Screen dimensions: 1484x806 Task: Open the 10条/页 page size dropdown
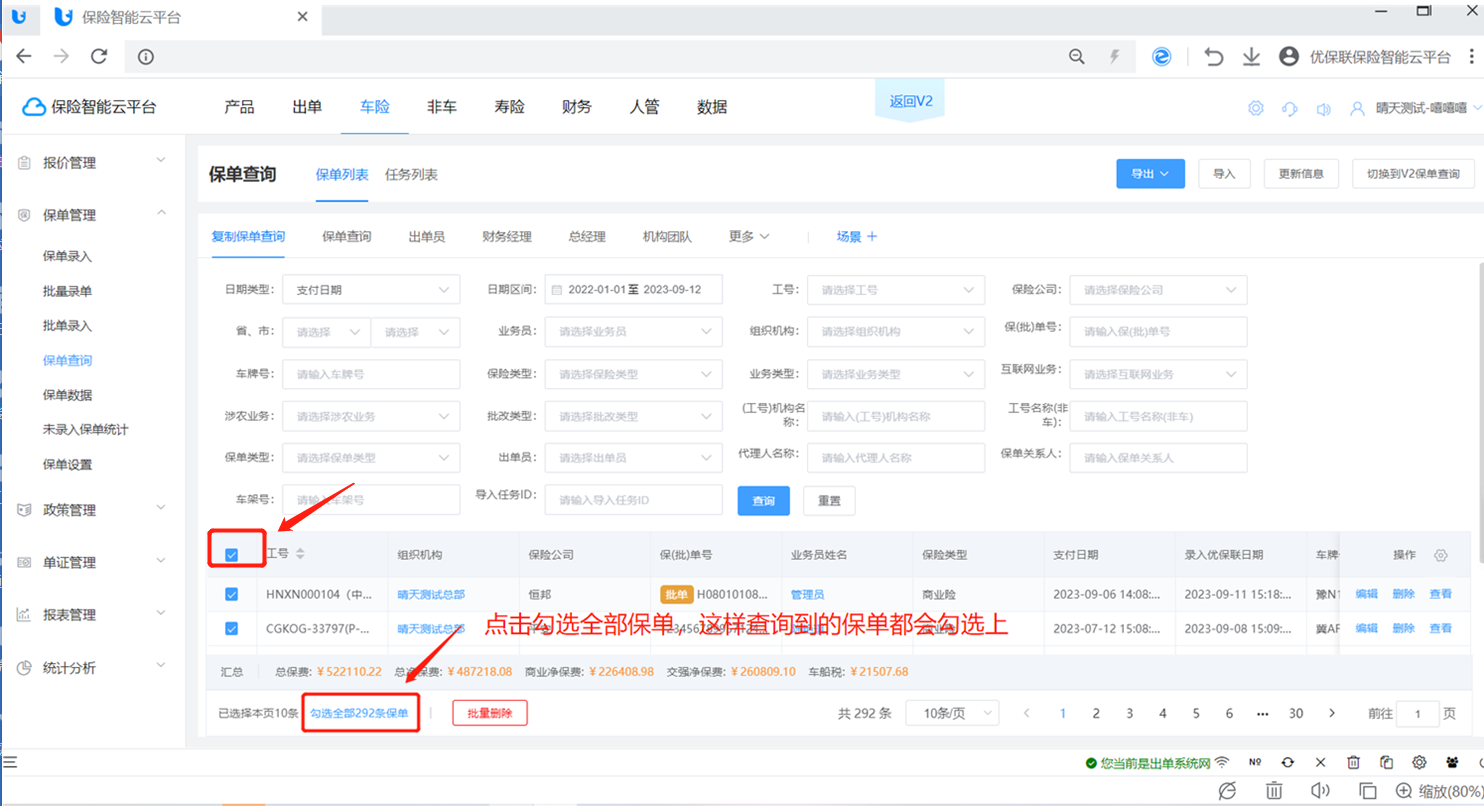(952, 713)
